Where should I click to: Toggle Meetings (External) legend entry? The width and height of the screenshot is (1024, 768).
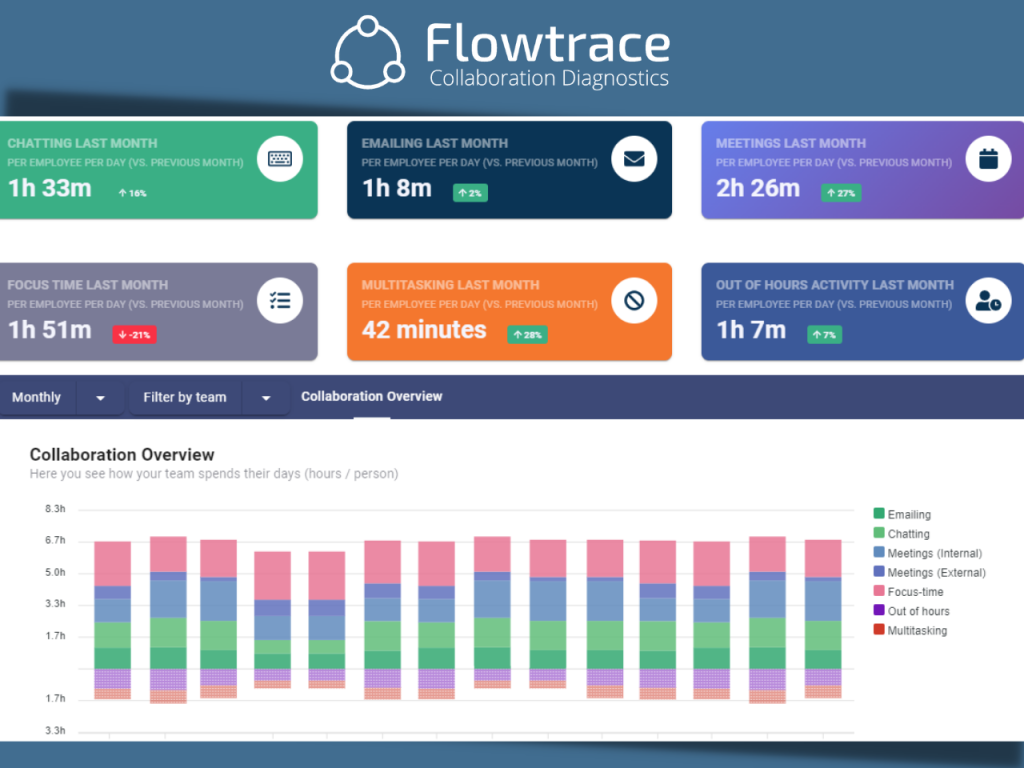(x=936, y=573)
